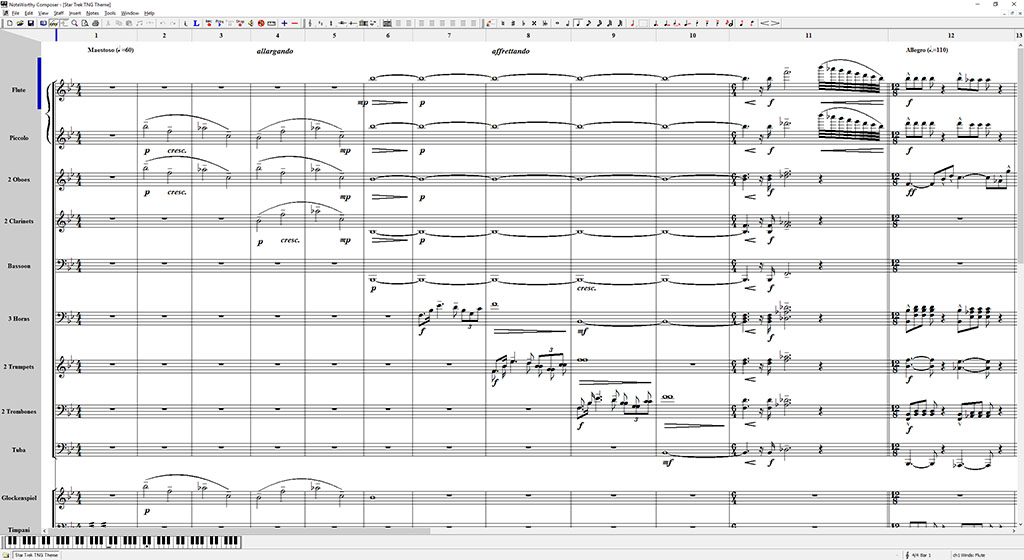Open the Staff menu

click(x=59, y=13)
